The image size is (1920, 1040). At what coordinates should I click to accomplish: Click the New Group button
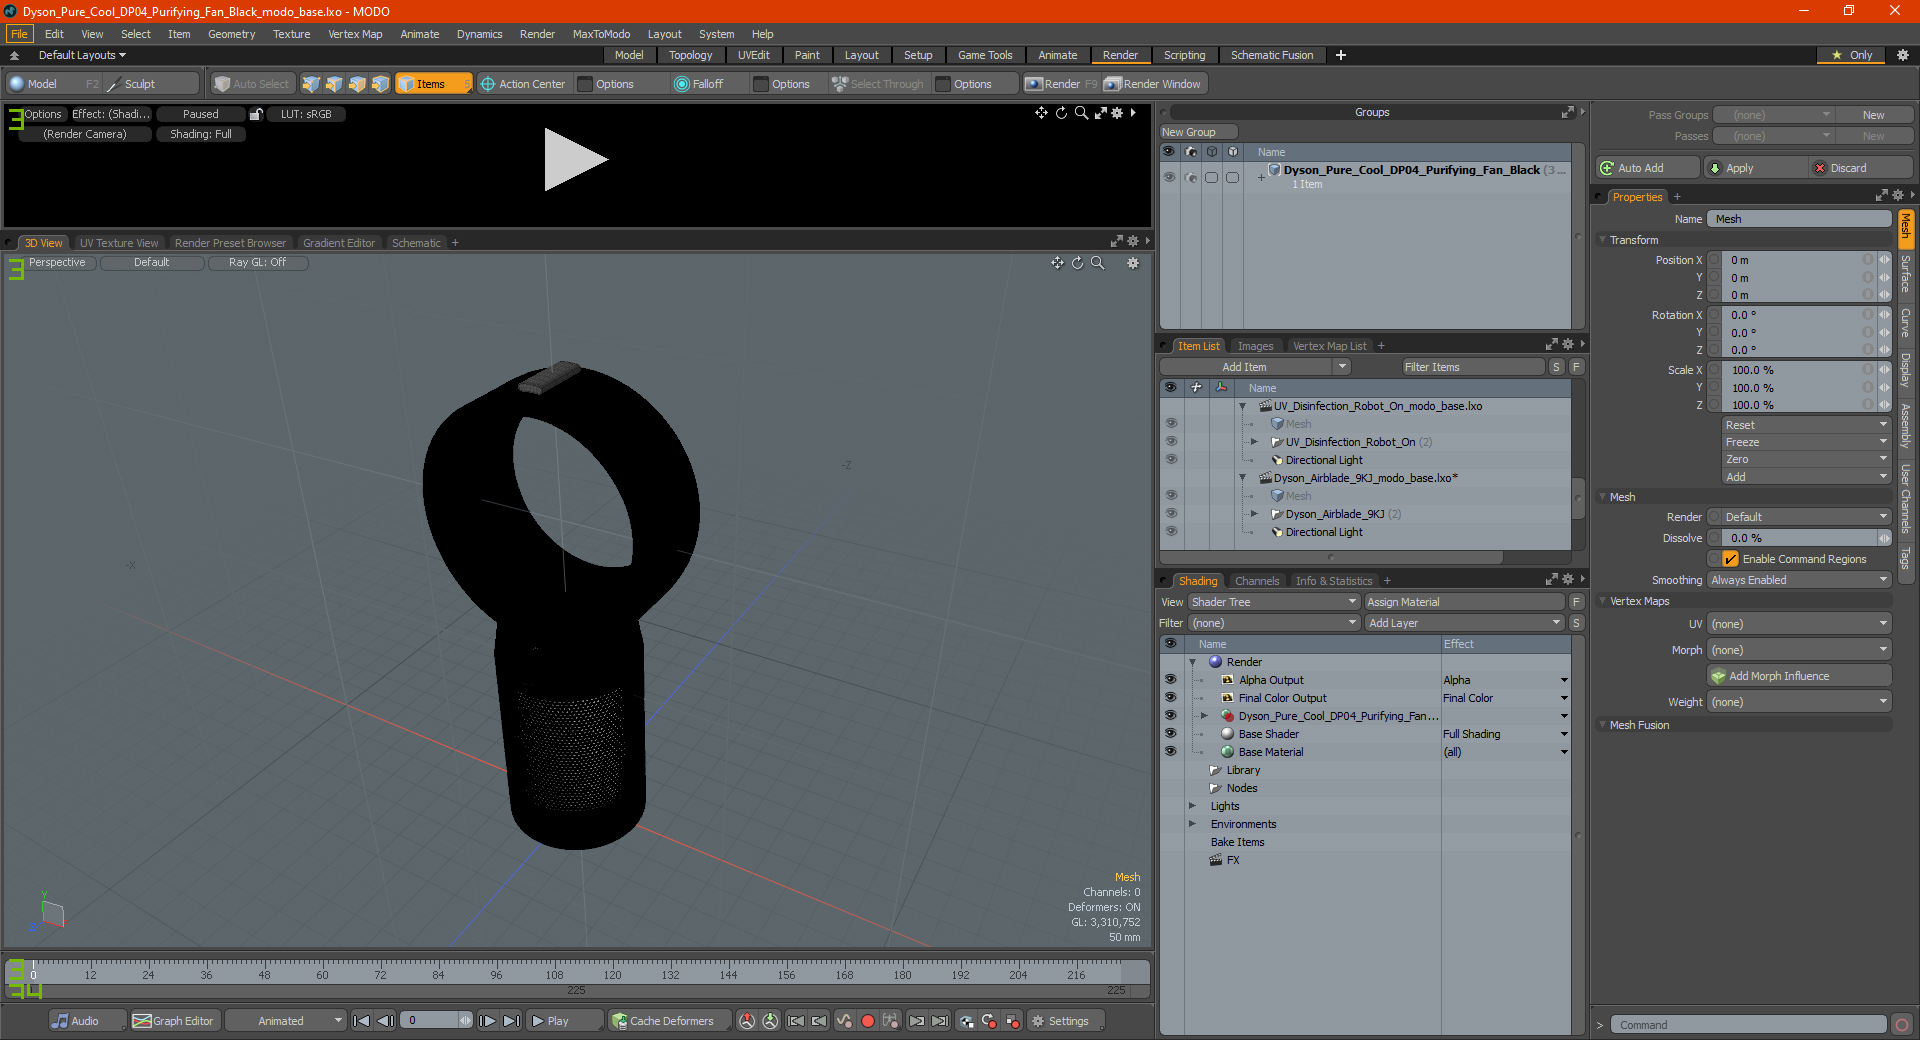coord(1198,132)
